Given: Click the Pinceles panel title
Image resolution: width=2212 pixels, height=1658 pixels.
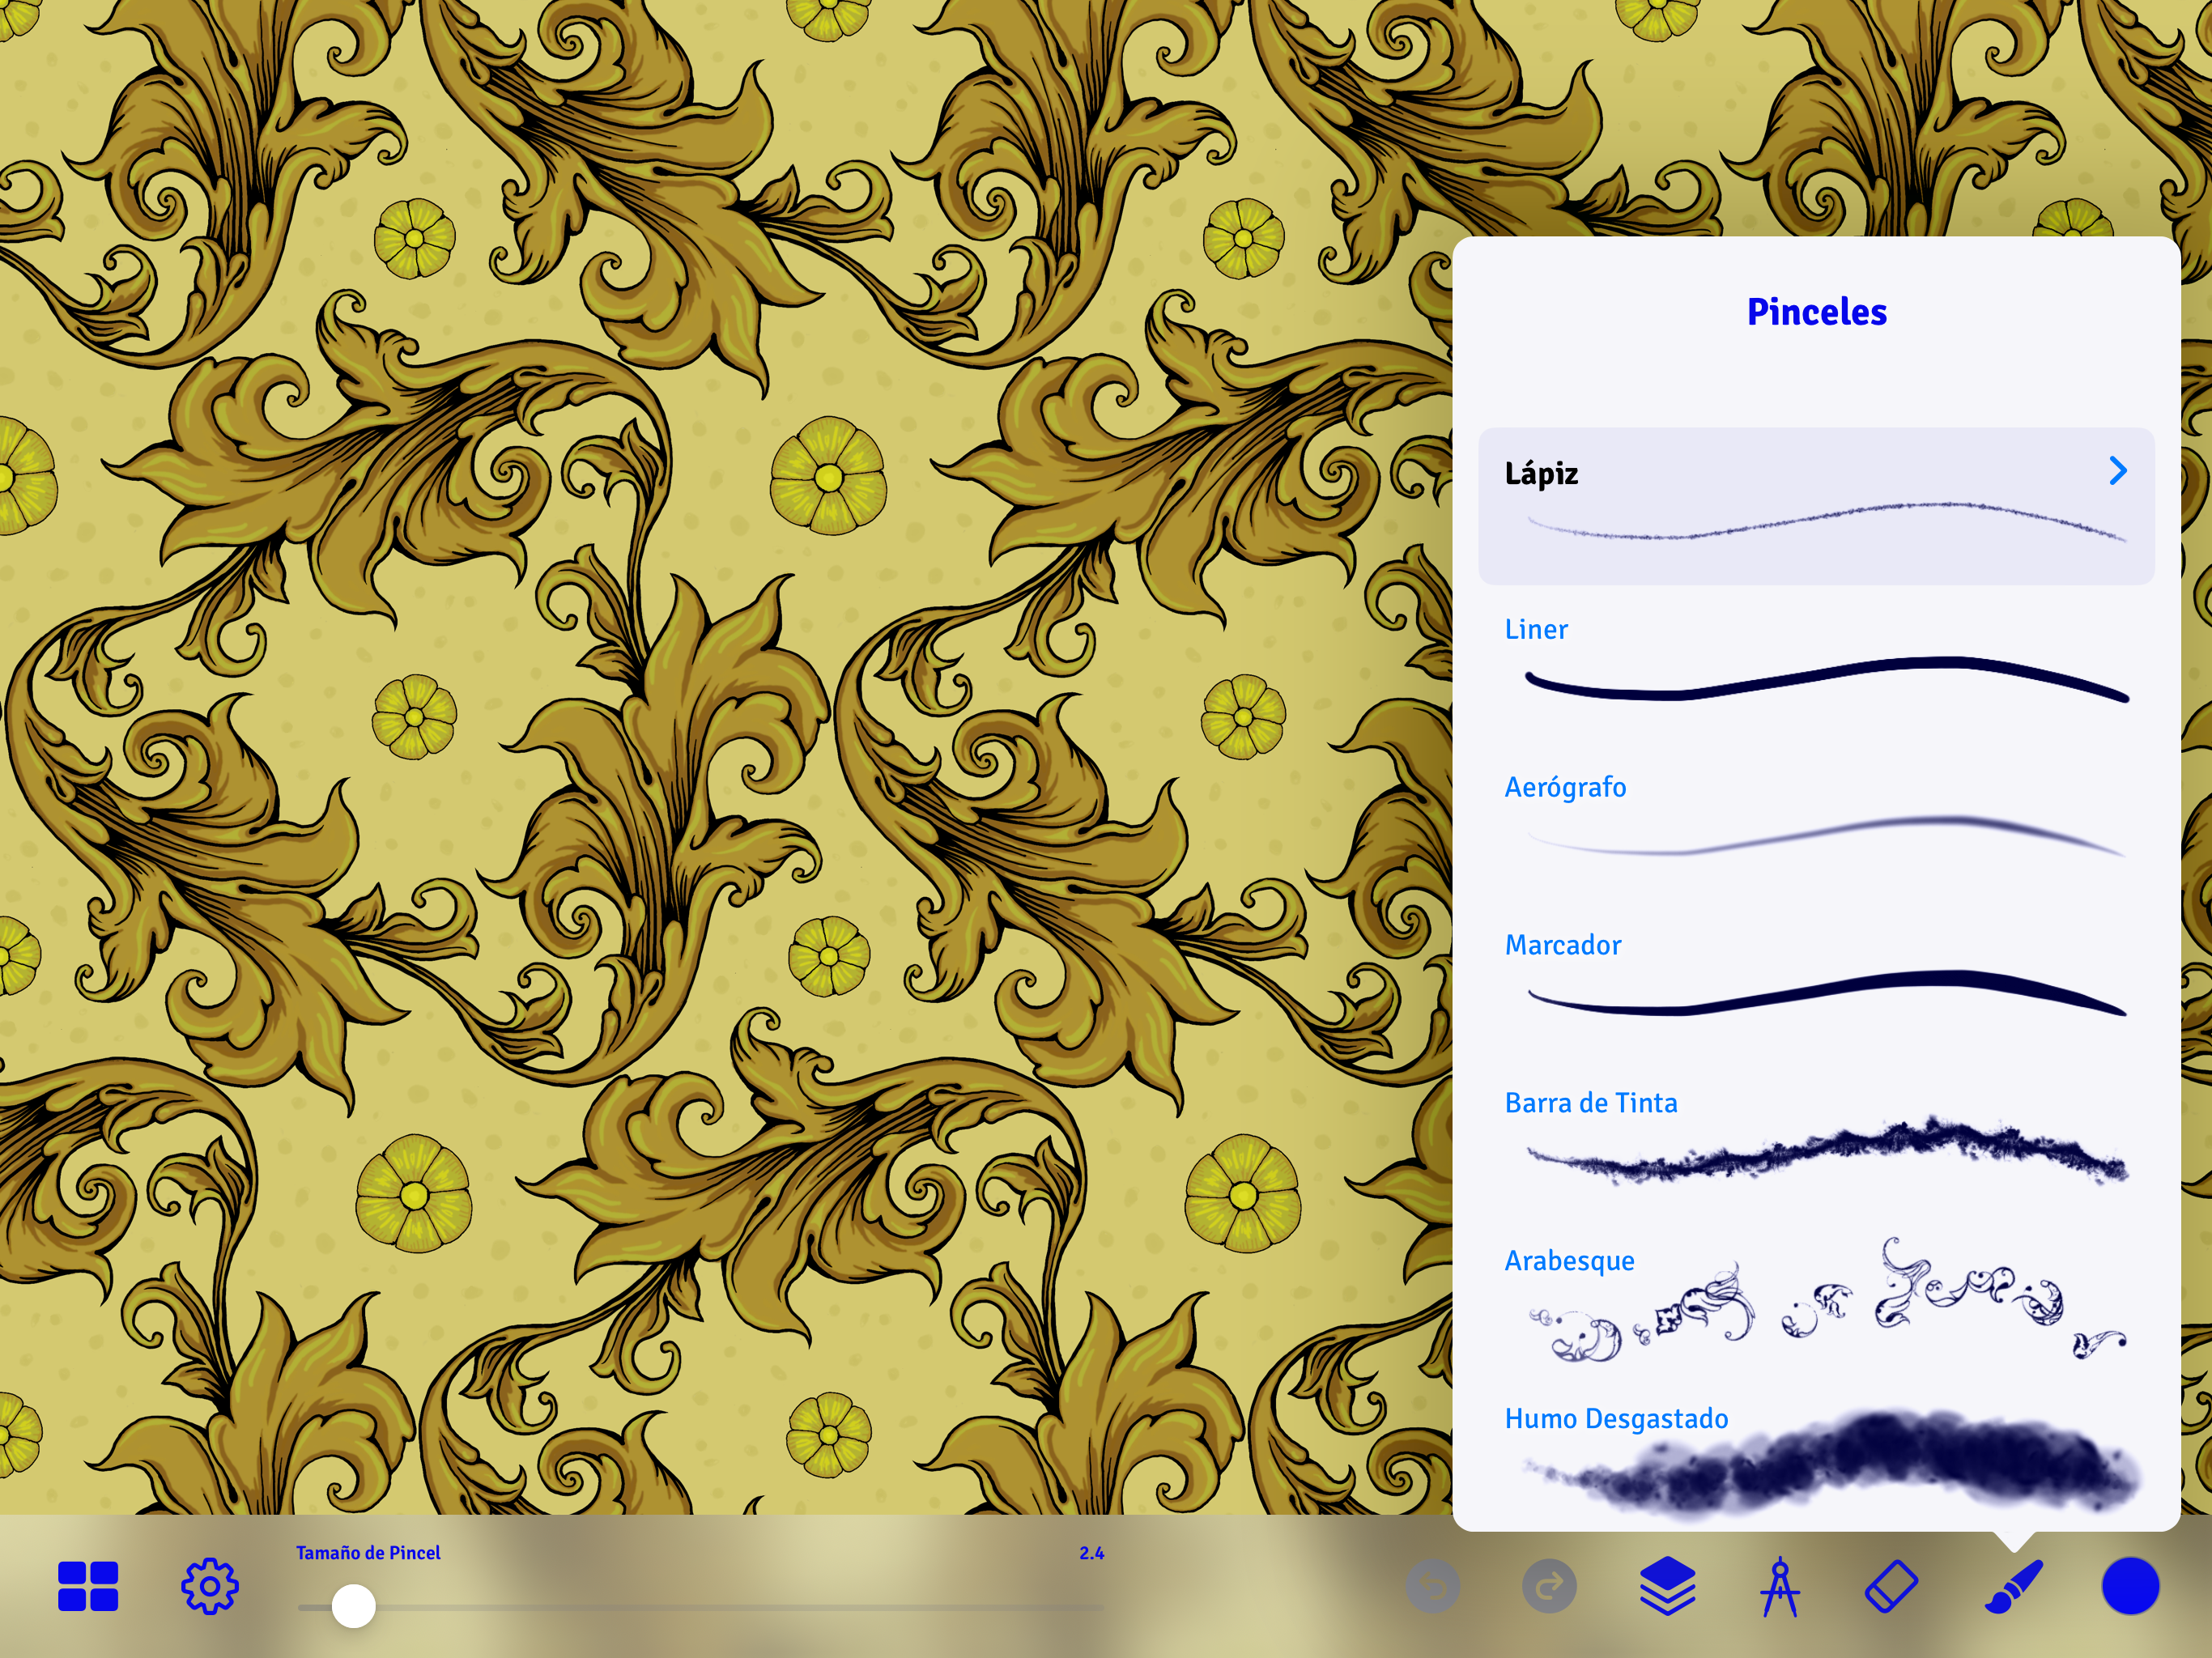Looking at the screenshot, I should (x=1816, y=312).
